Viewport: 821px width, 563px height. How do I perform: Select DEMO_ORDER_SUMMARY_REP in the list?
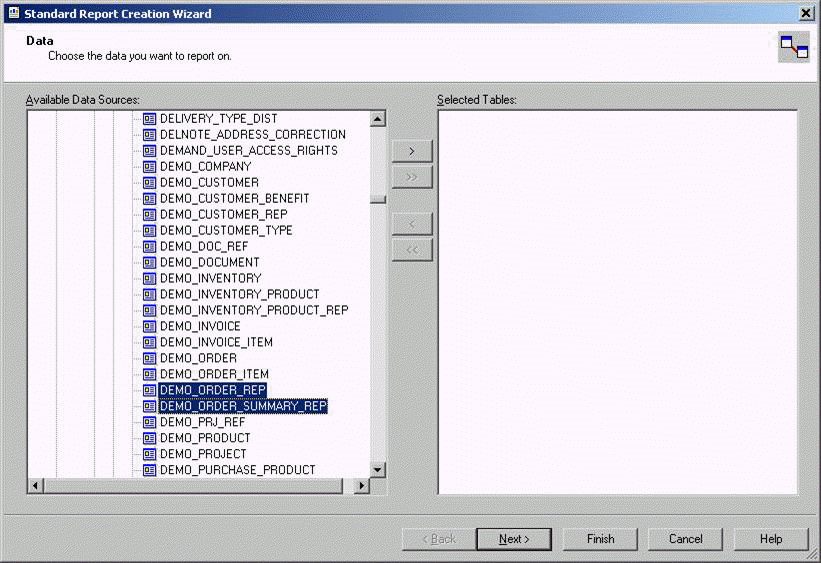(243, 406)
